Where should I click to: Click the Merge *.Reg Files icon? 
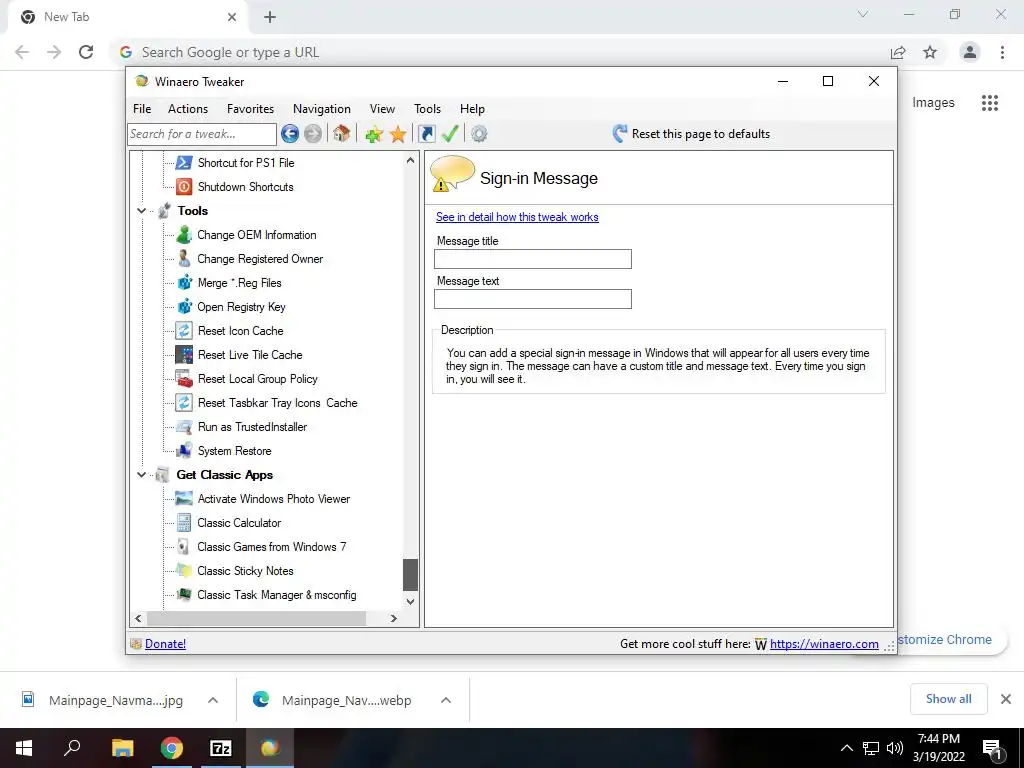[x=184, y=283]
